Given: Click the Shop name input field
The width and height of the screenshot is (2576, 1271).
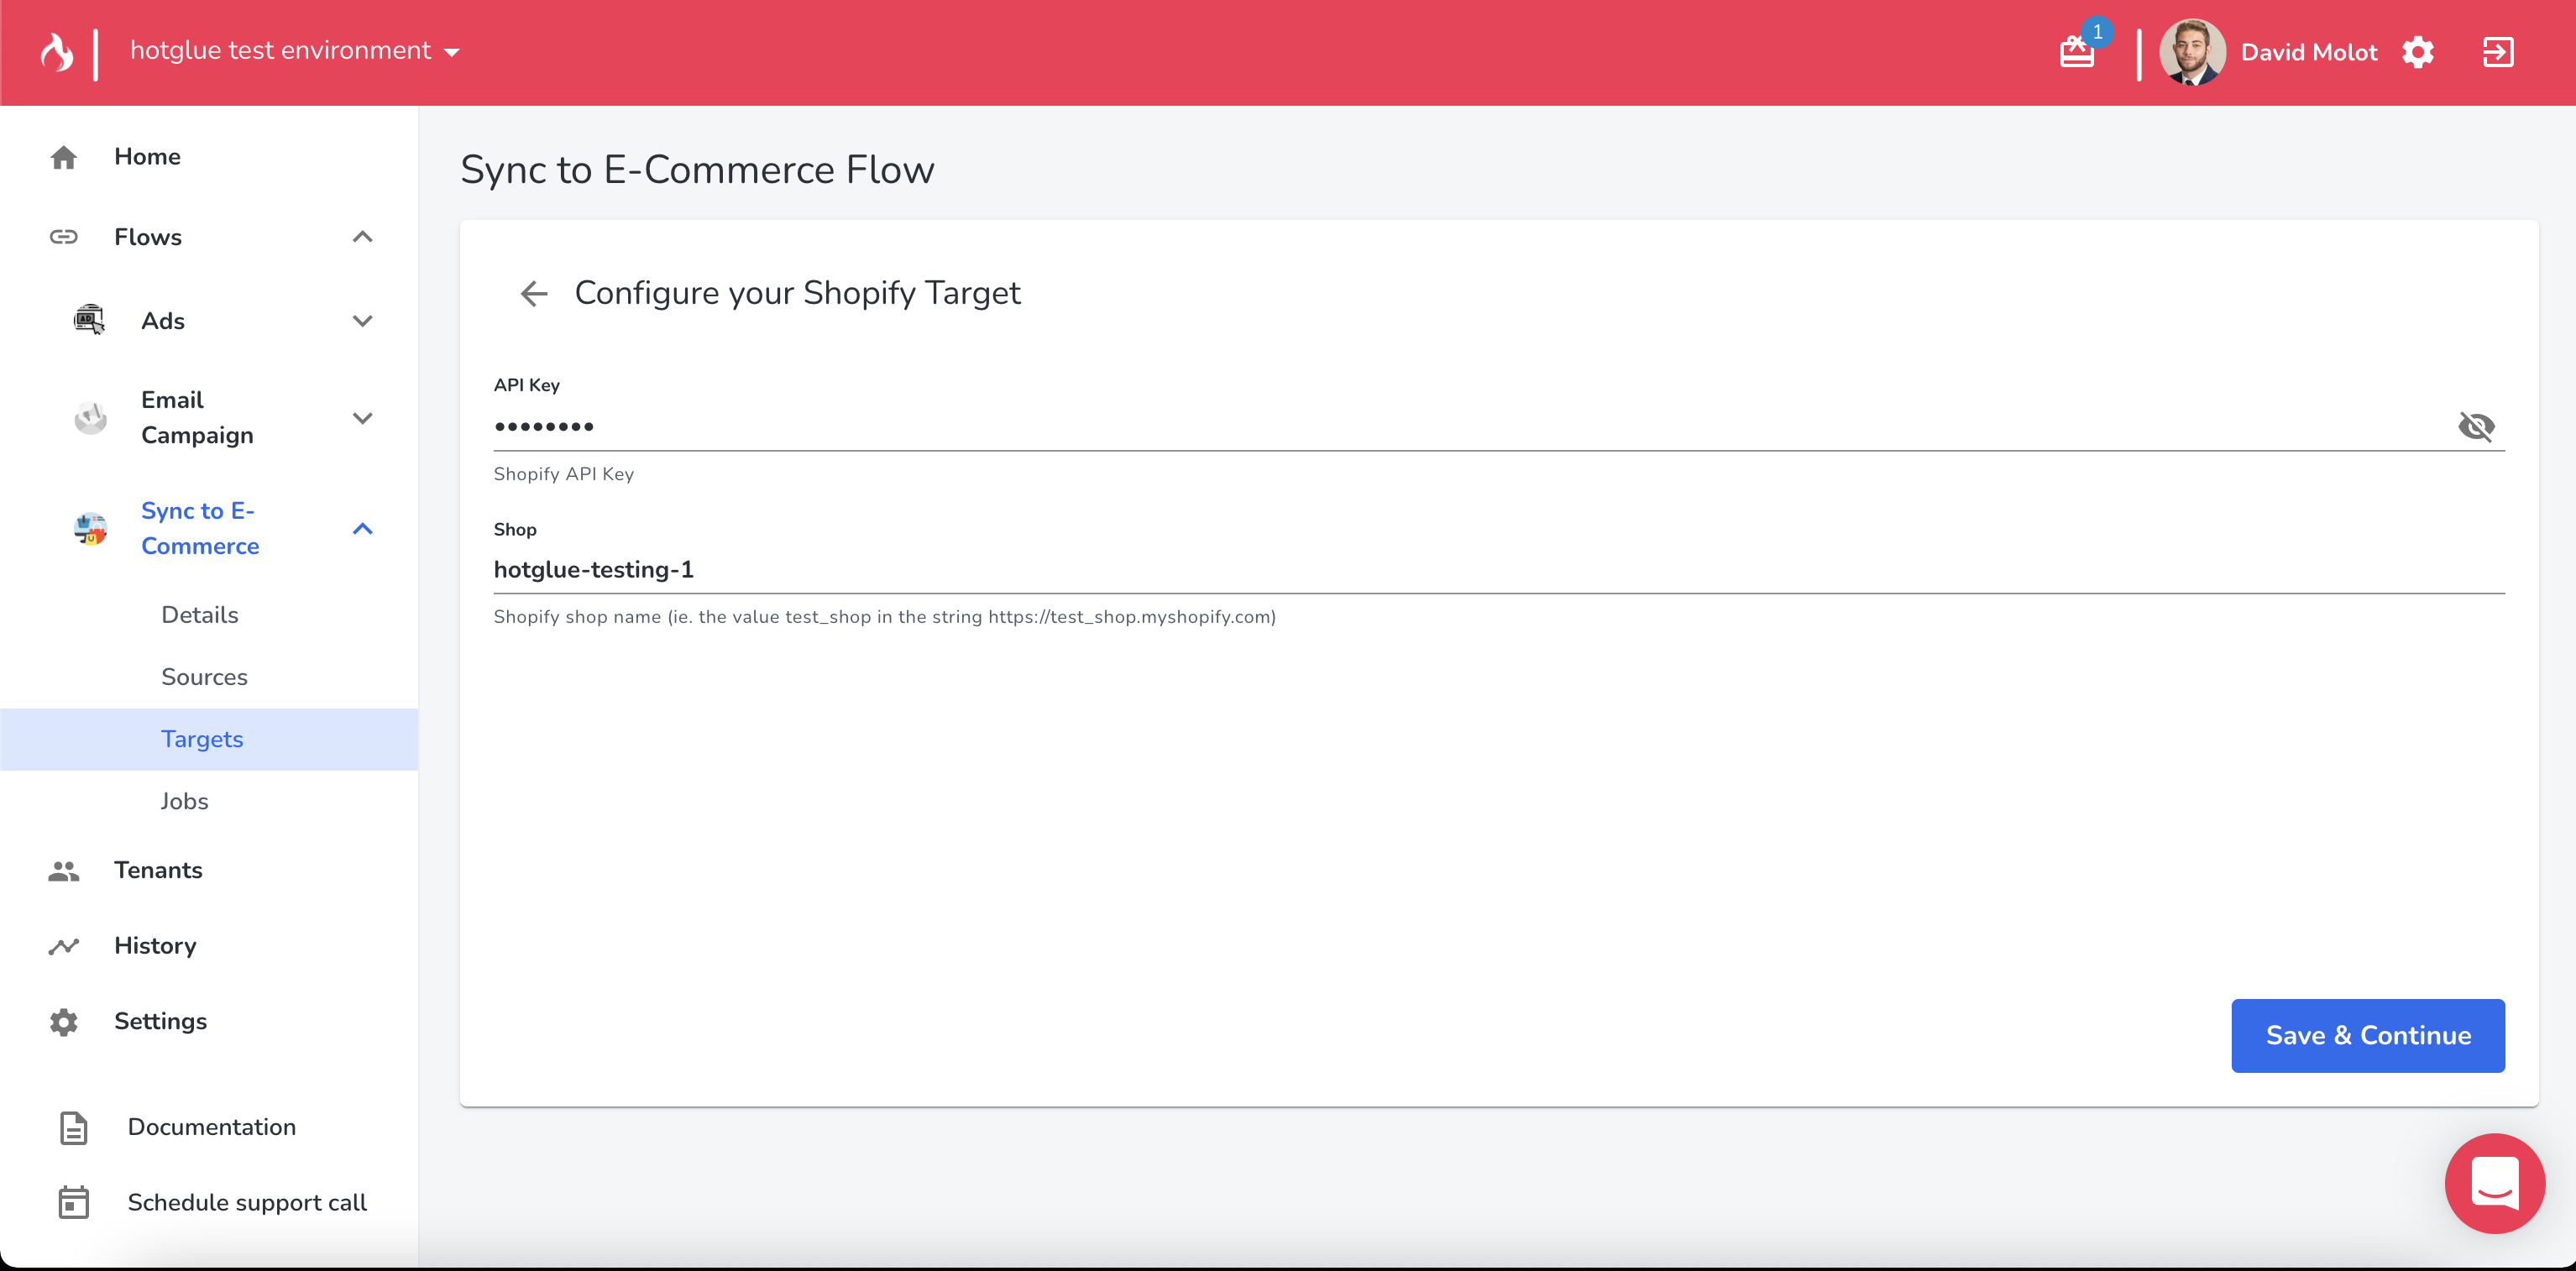Looking at the screenshot, I should click(1497, 570).
